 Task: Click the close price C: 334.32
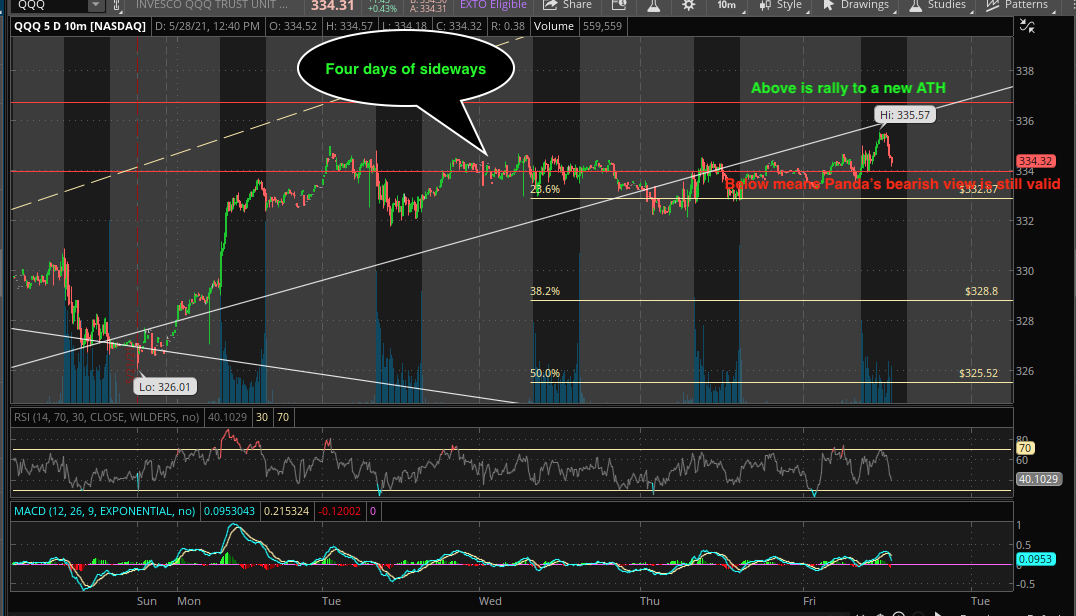coord(458,26)
